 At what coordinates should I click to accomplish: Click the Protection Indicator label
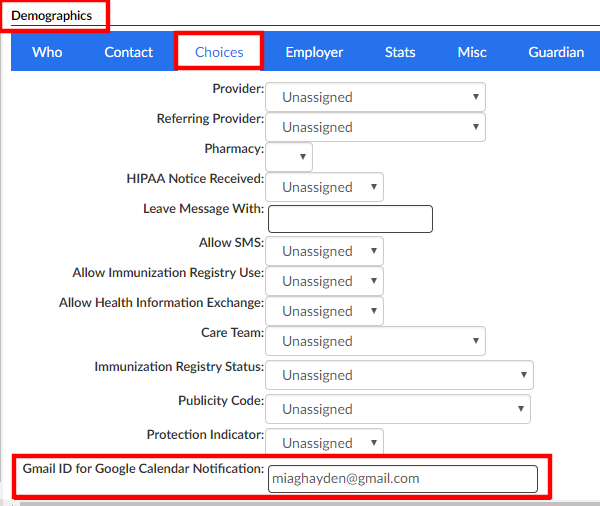pos(205,435)
